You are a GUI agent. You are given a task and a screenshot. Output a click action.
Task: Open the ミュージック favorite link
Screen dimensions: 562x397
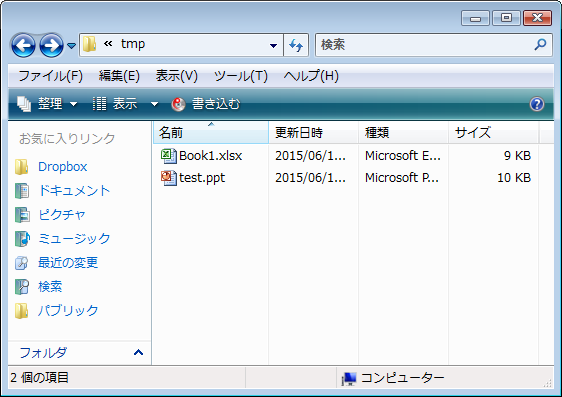[x=74, y=239]
